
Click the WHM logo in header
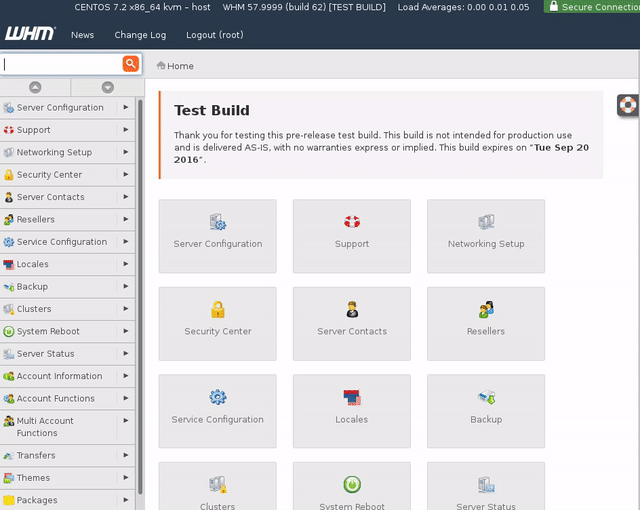(x=30, y=33)
